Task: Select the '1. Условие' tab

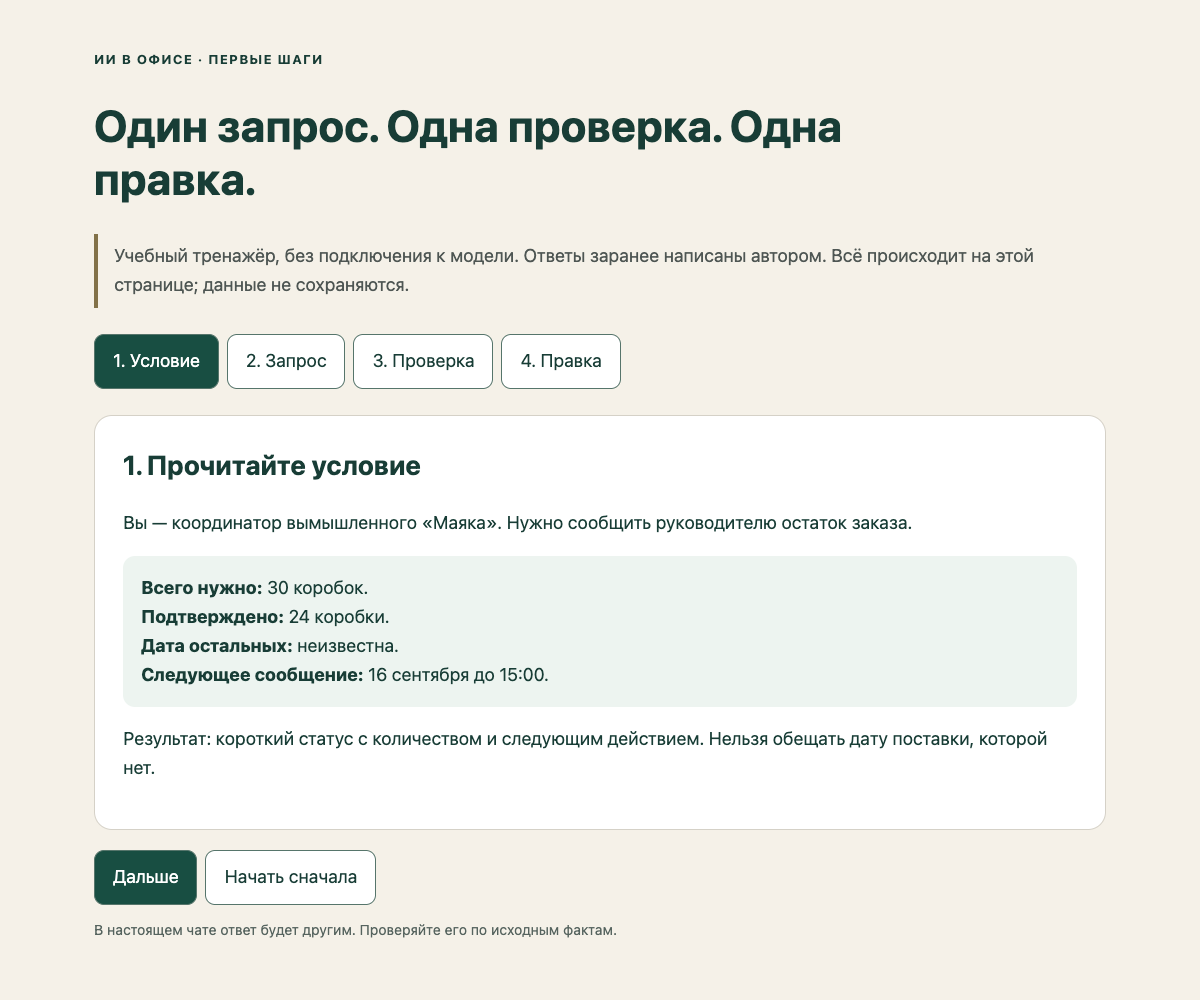Action: 156,361
